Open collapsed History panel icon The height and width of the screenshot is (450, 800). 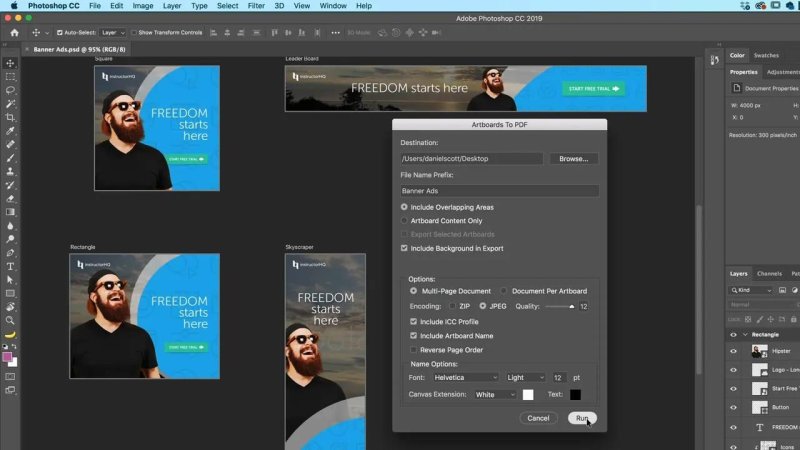pos(714,60)
